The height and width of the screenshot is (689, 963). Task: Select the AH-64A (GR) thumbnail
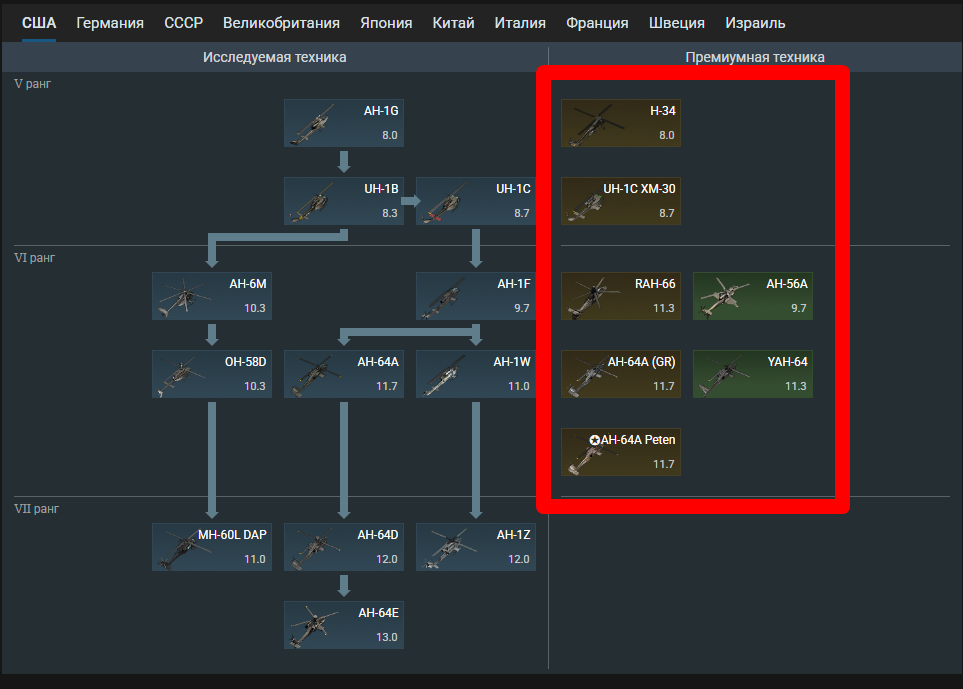point(620,374)
